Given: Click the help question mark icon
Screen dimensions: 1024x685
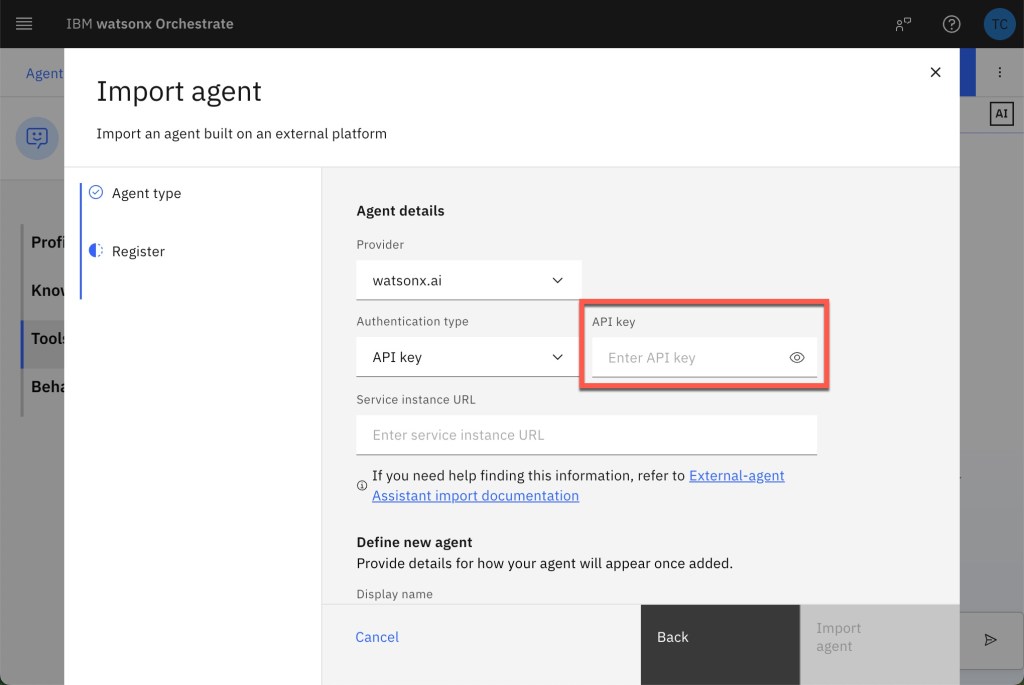Looking at the screenshot, I should click(x=951, y=24).
